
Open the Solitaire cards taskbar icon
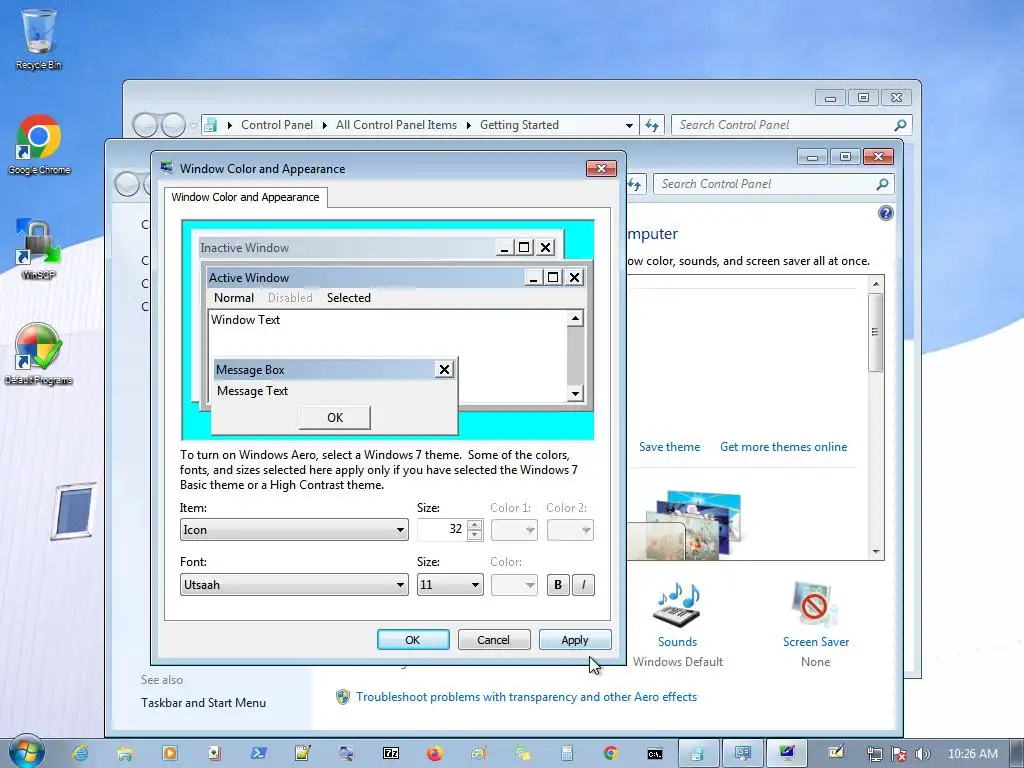point(214,754)
